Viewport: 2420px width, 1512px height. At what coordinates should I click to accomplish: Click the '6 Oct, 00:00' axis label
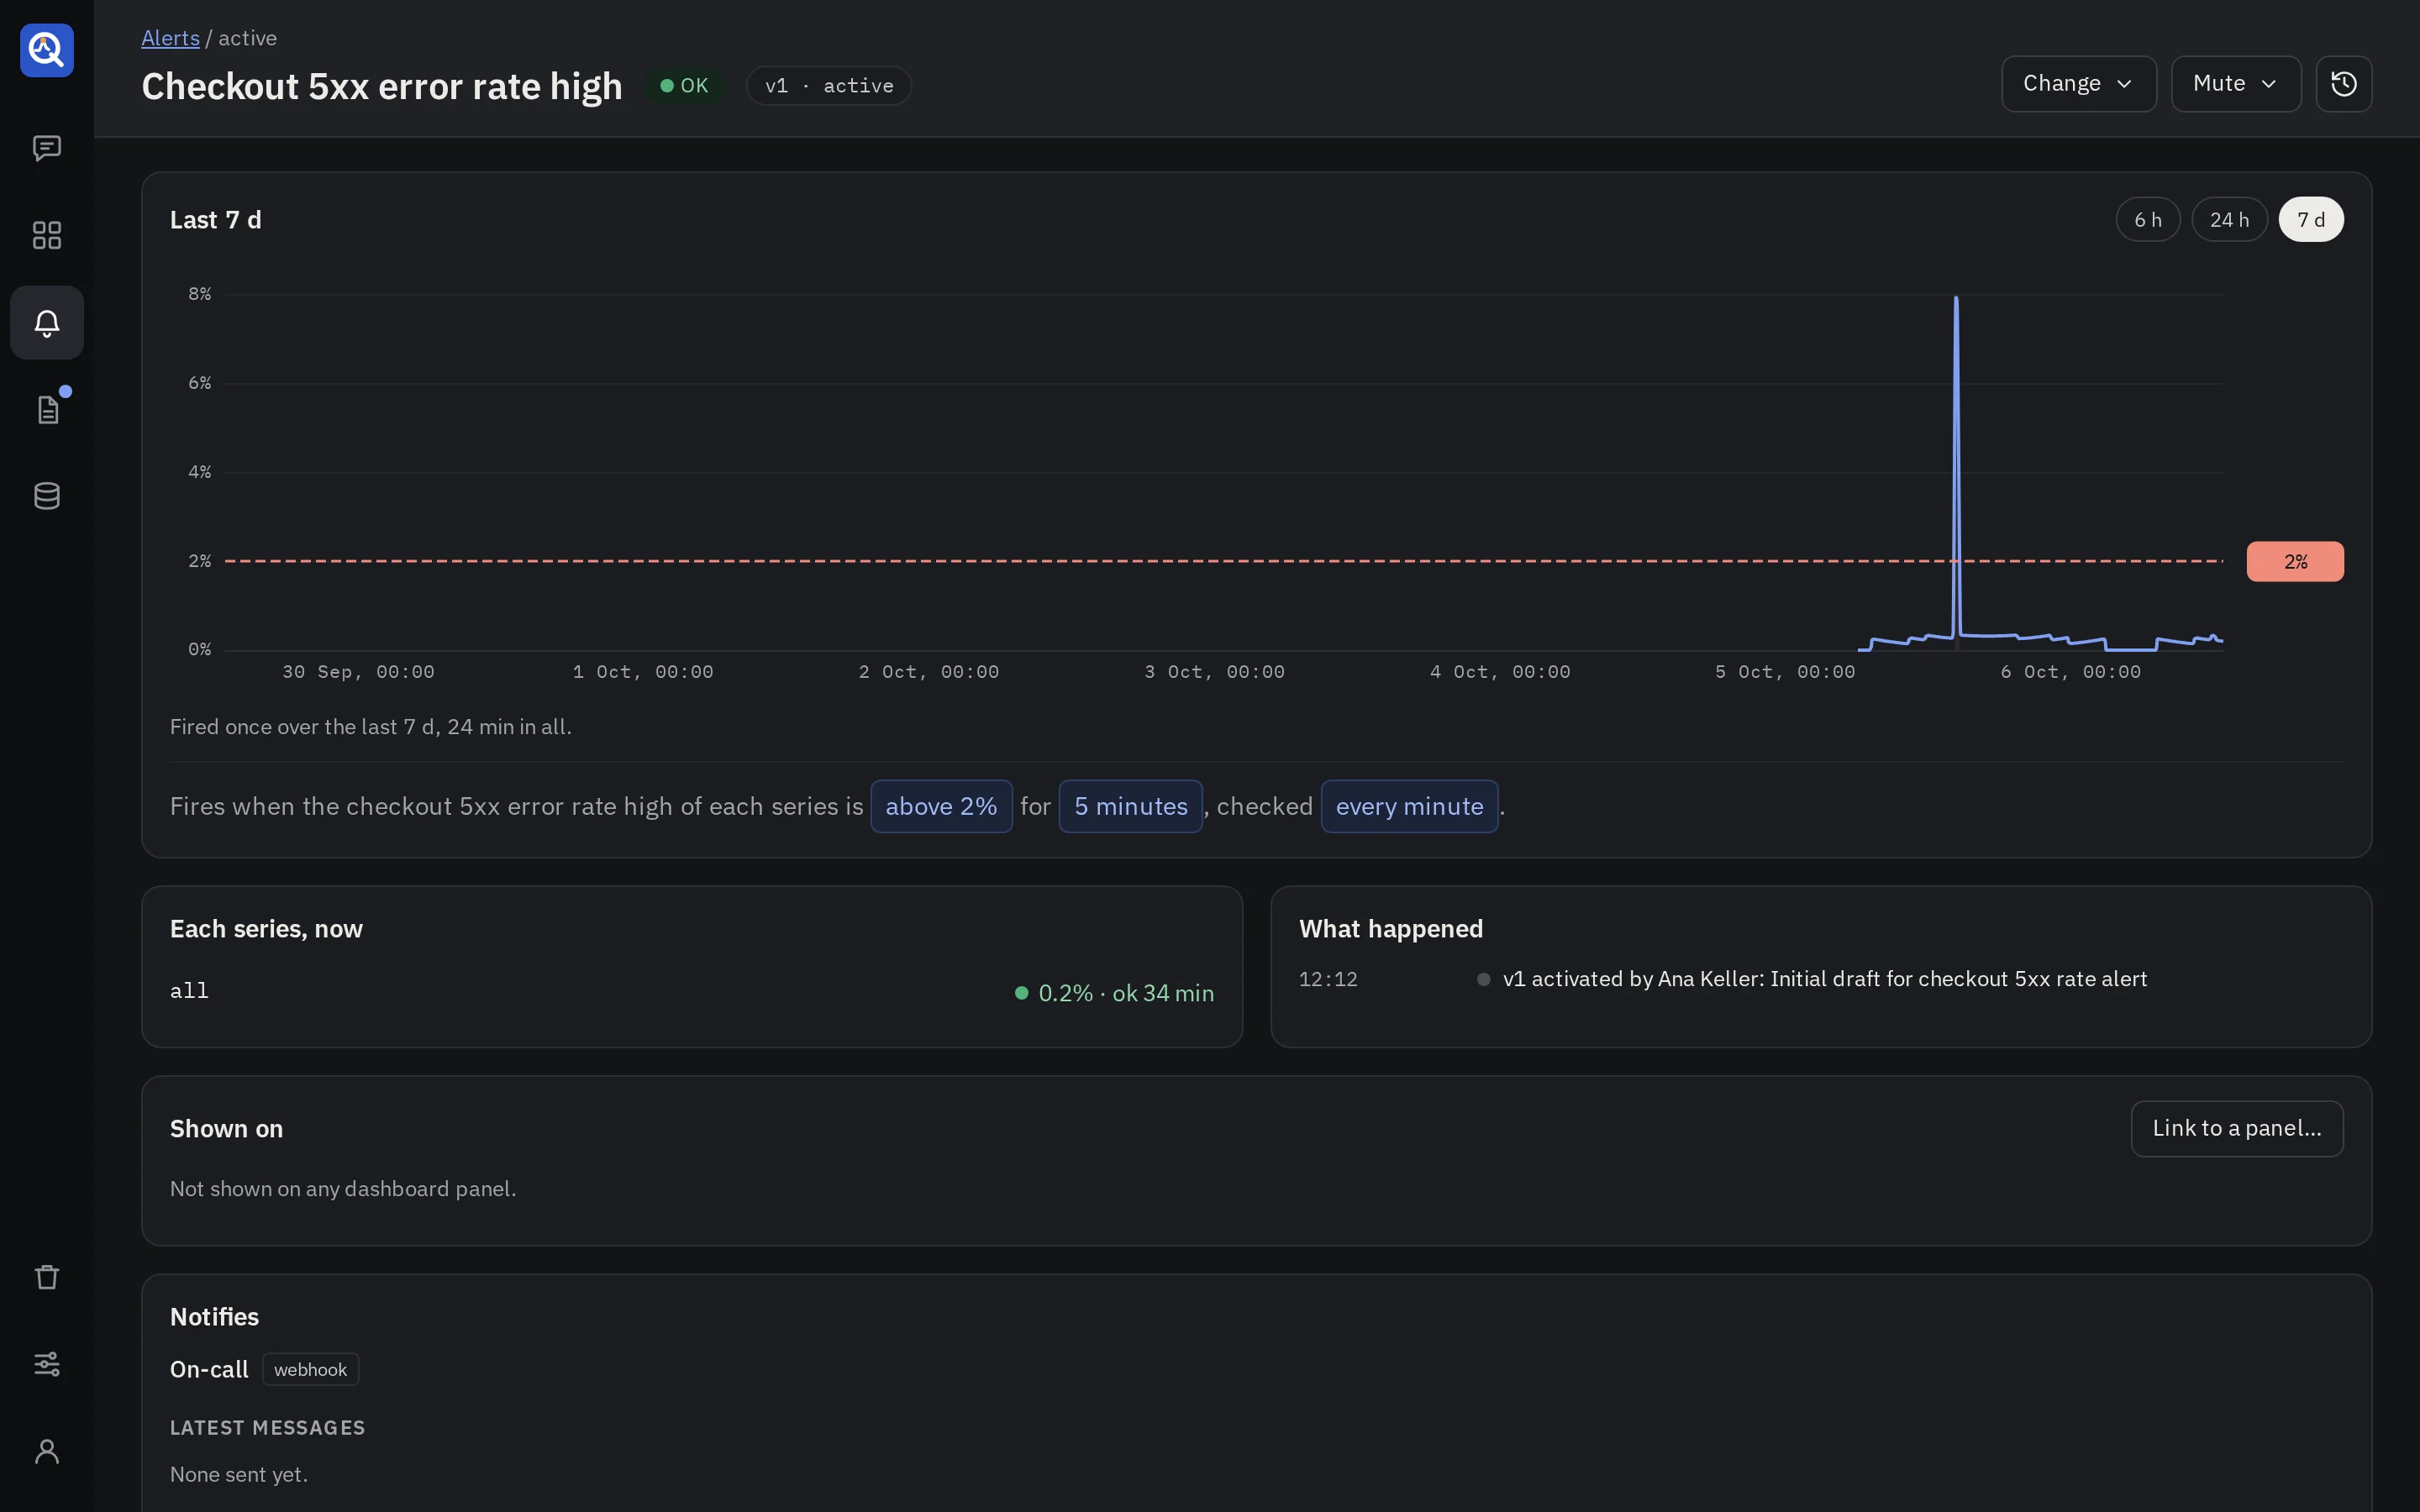tap(2070, 672)
